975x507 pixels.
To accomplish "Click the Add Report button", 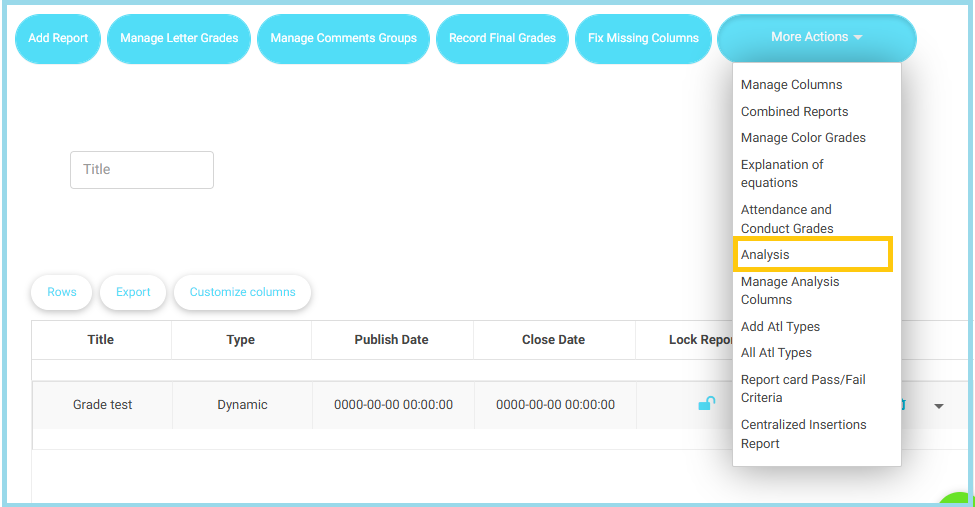I will tap(58, 39).
